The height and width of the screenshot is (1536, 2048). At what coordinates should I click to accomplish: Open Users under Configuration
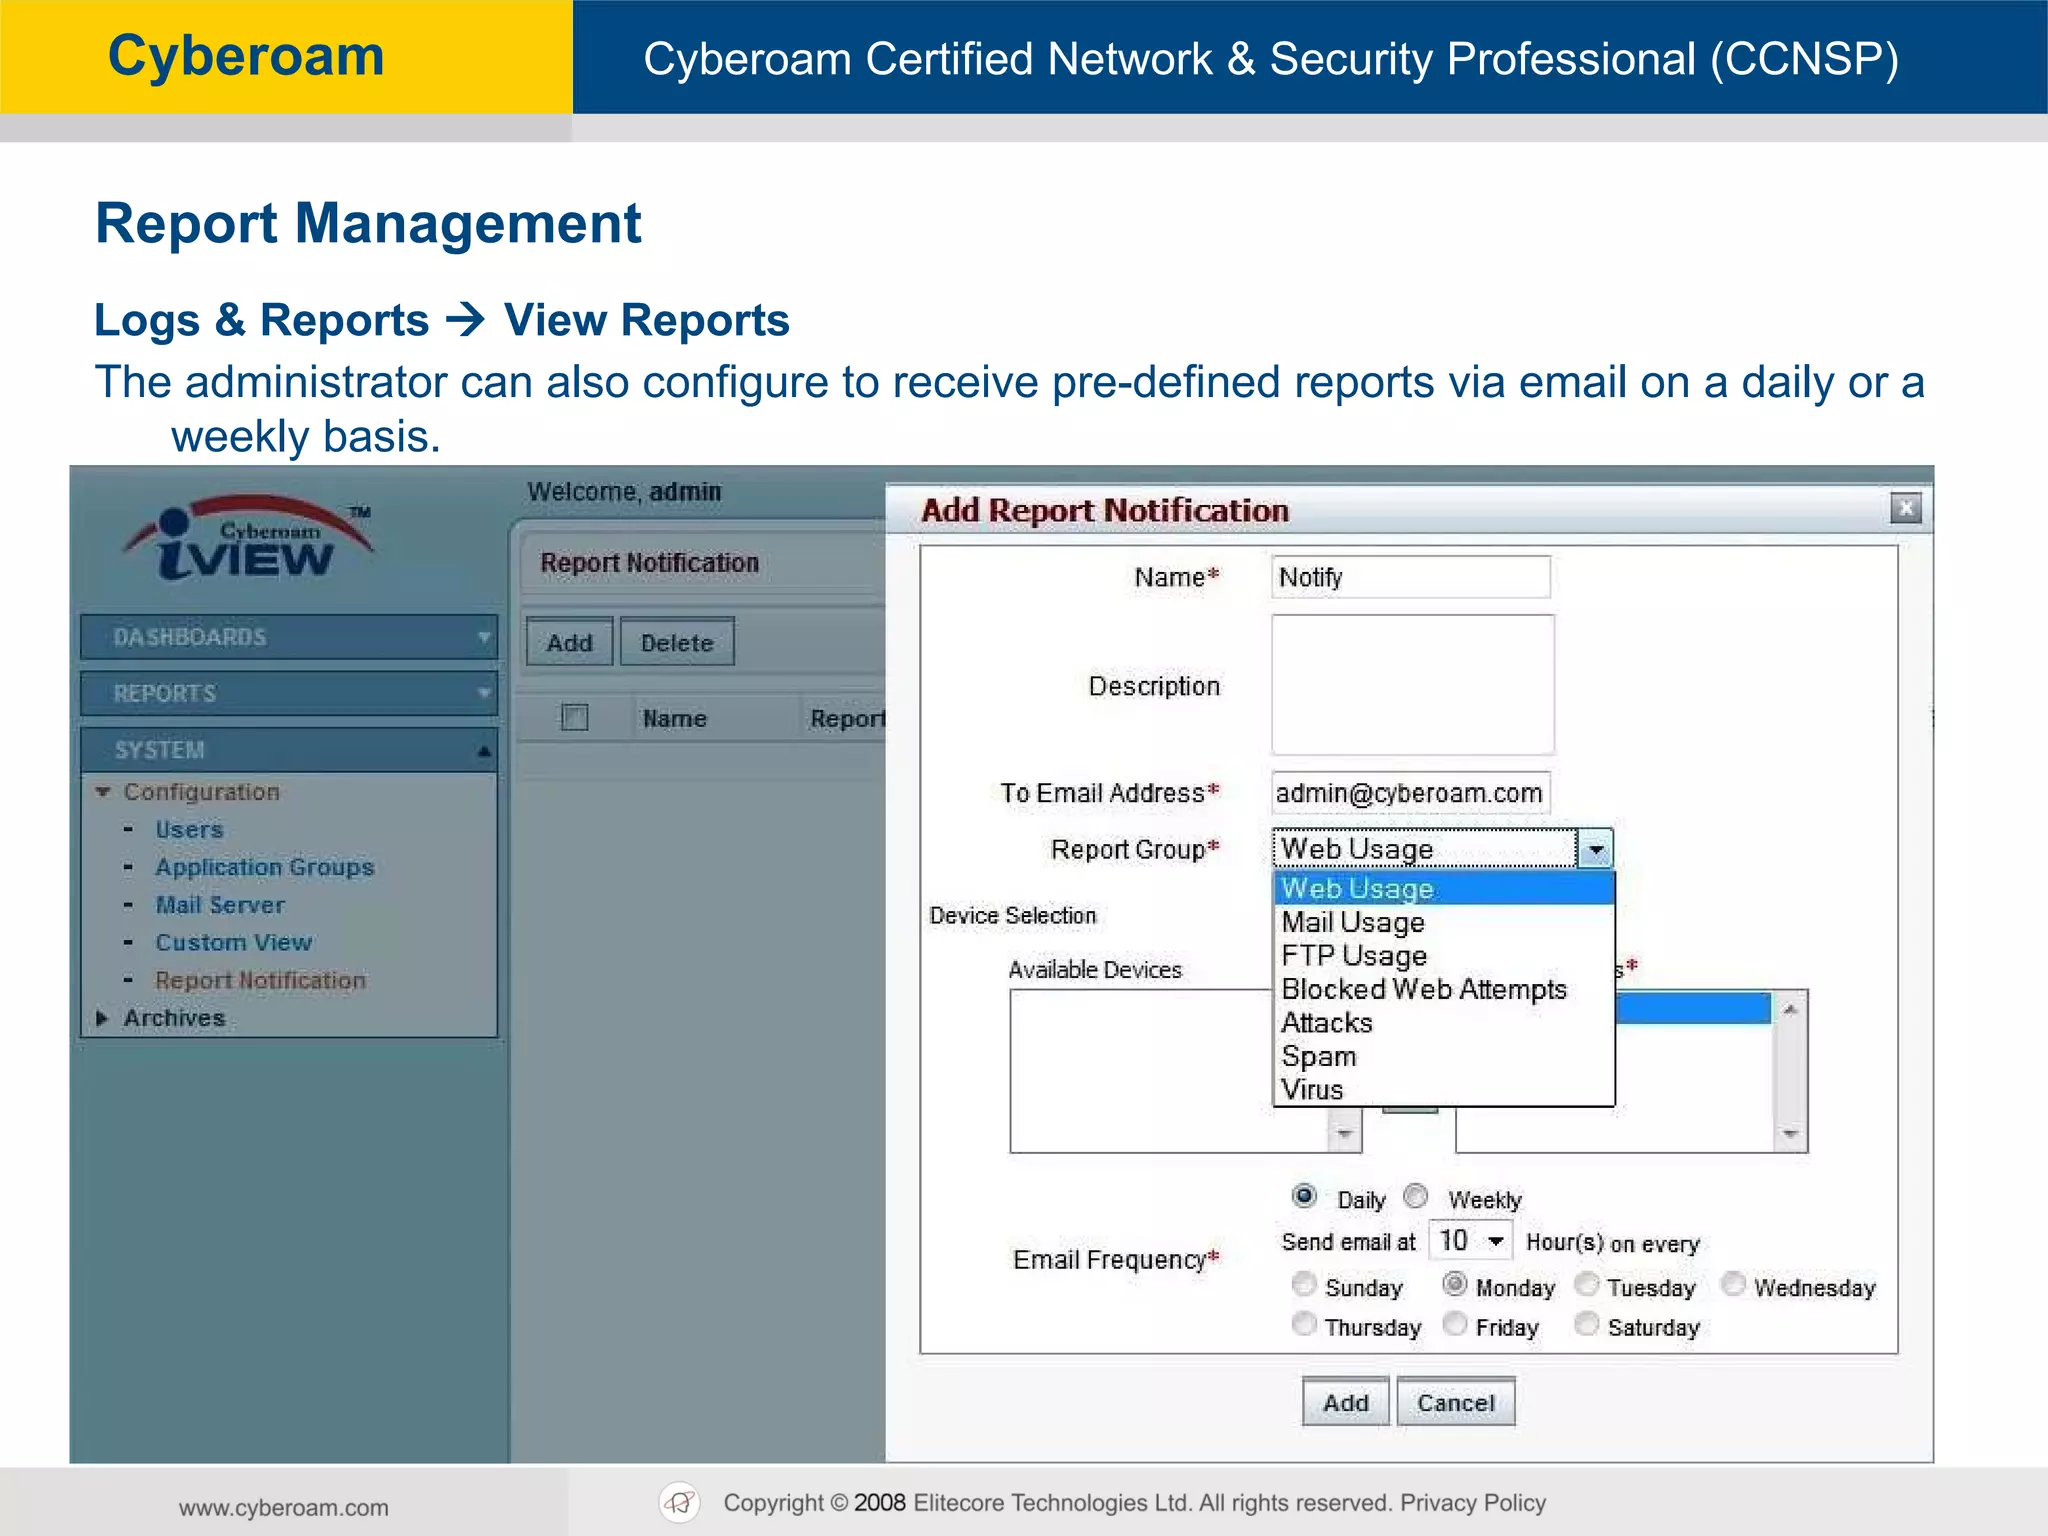pyautogui.click(x=189, y=830)
